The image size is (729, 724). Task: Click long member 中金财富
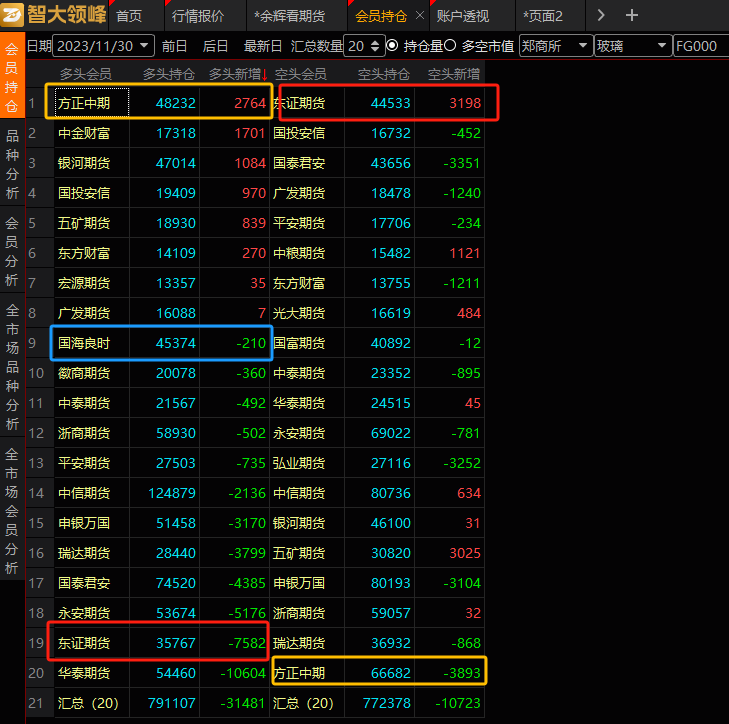point(84,133)
